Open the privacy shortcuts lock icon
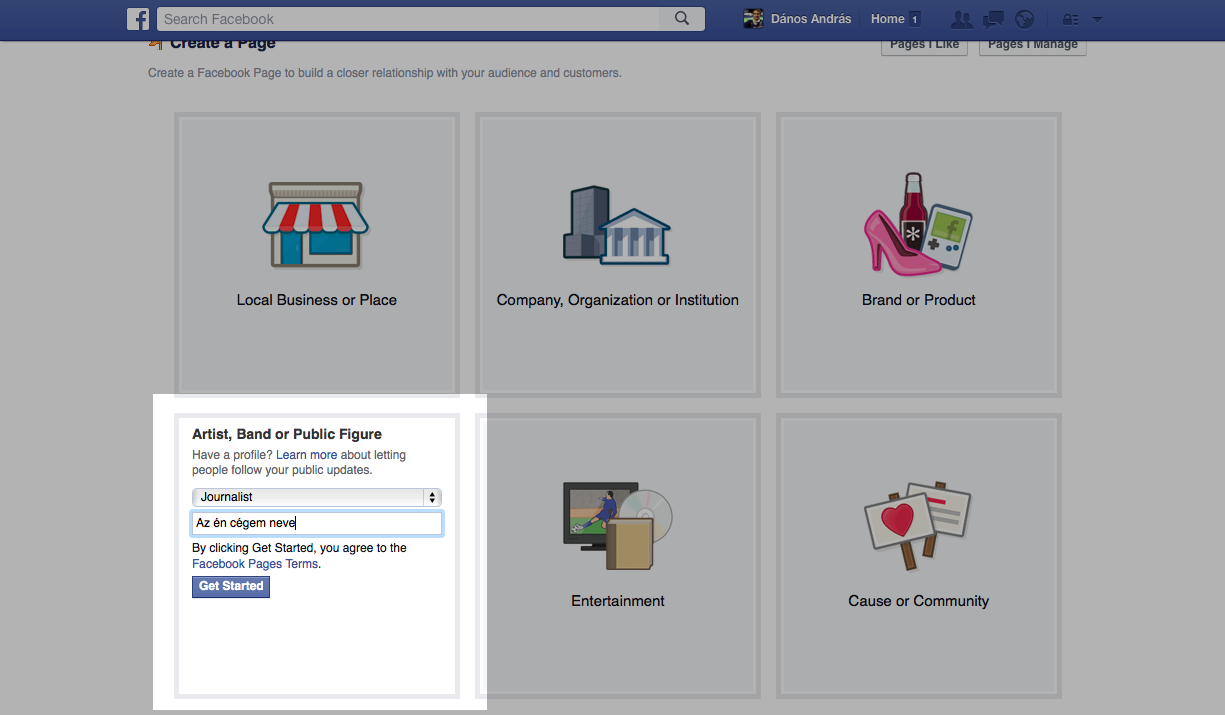The height and width of the screenshot is (715, 1225). tap(1070, 19)
